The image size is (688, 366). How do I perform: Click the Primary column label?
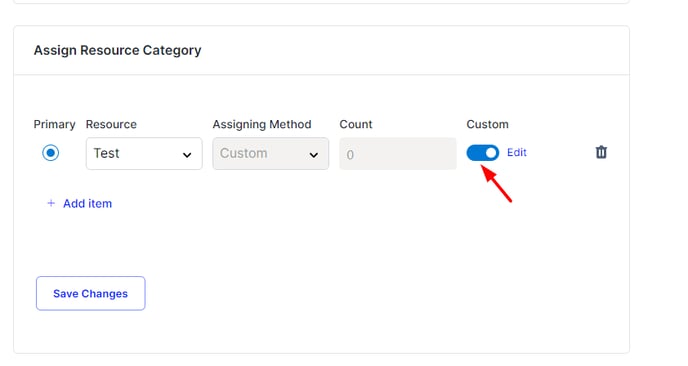coord(54,124)
